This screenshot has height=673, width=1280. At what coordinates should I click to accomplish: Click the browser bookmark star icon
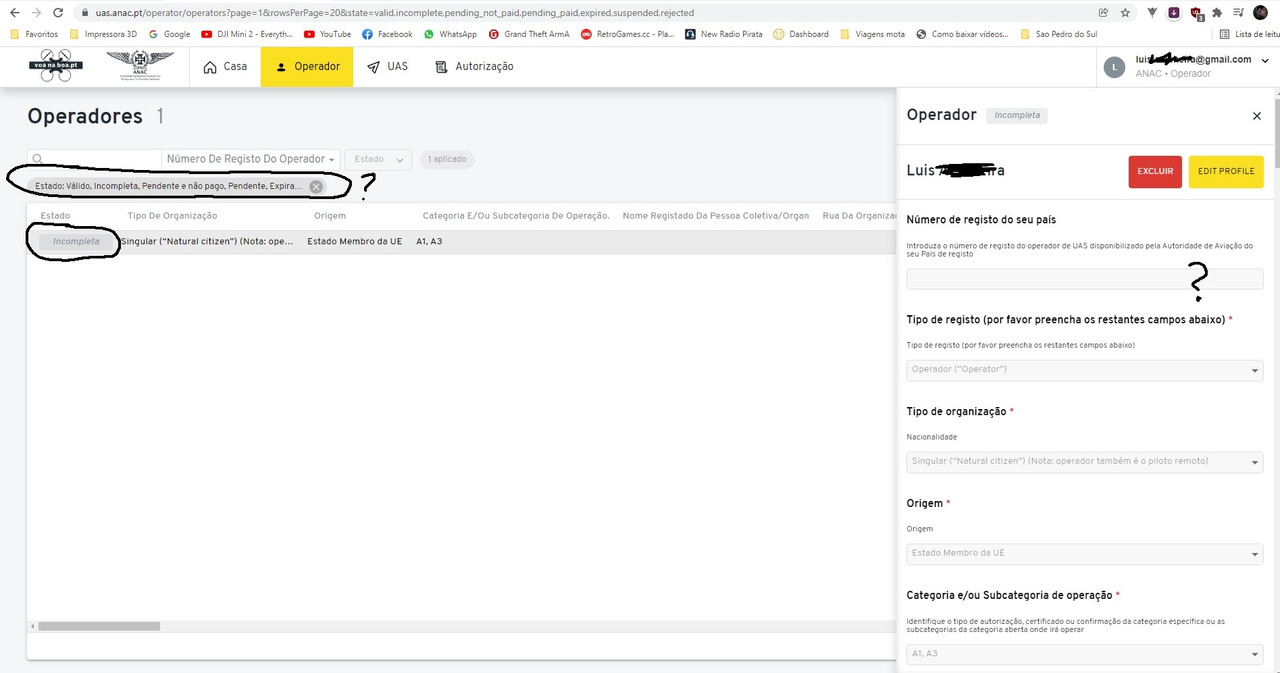1126,13
